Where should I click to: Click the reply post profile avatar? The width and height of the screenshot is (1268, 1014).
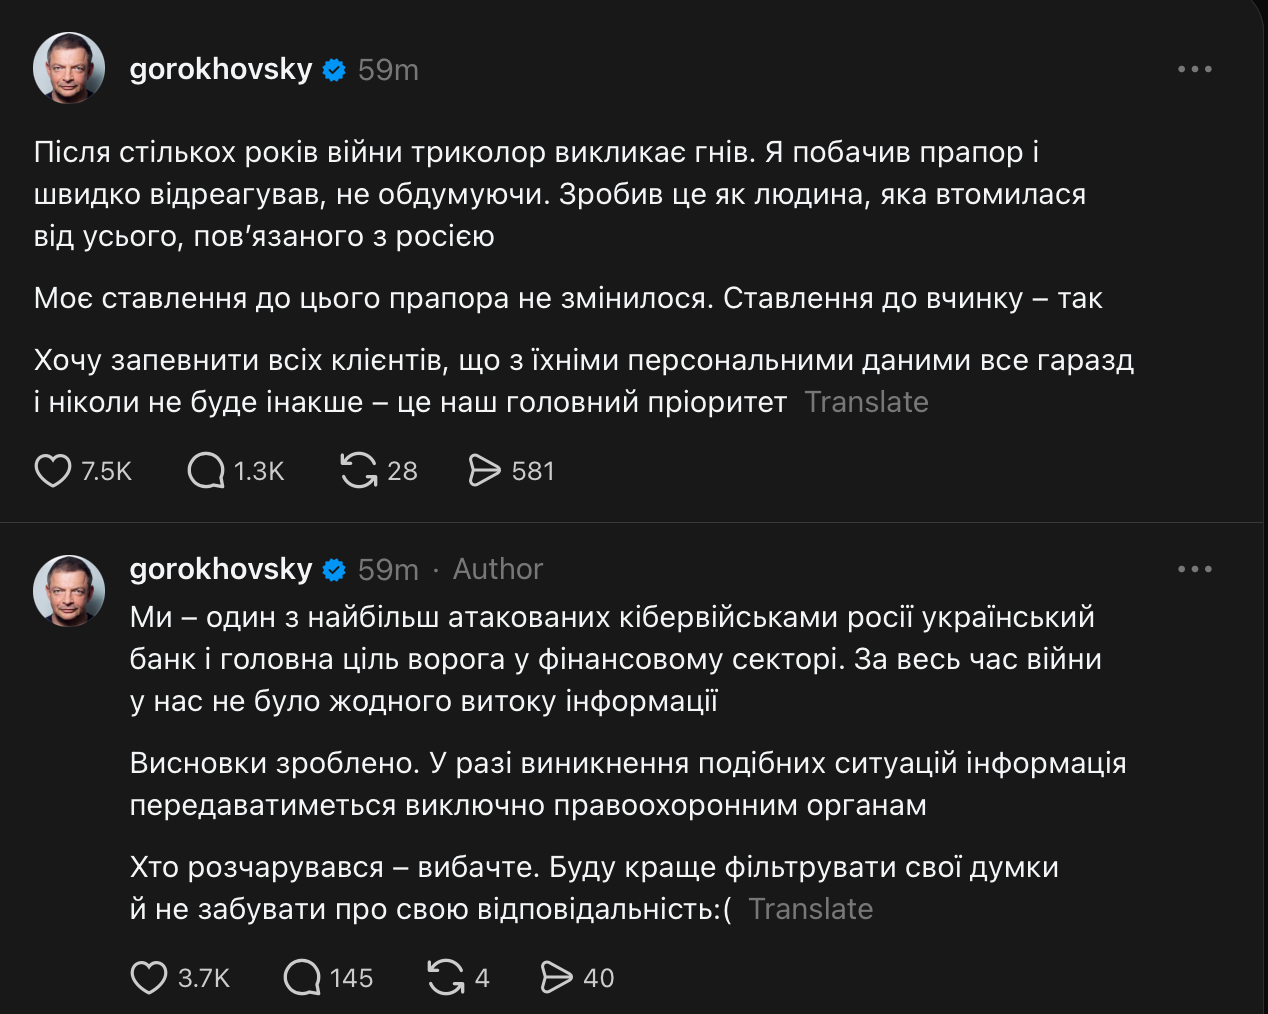coord(69,591)
